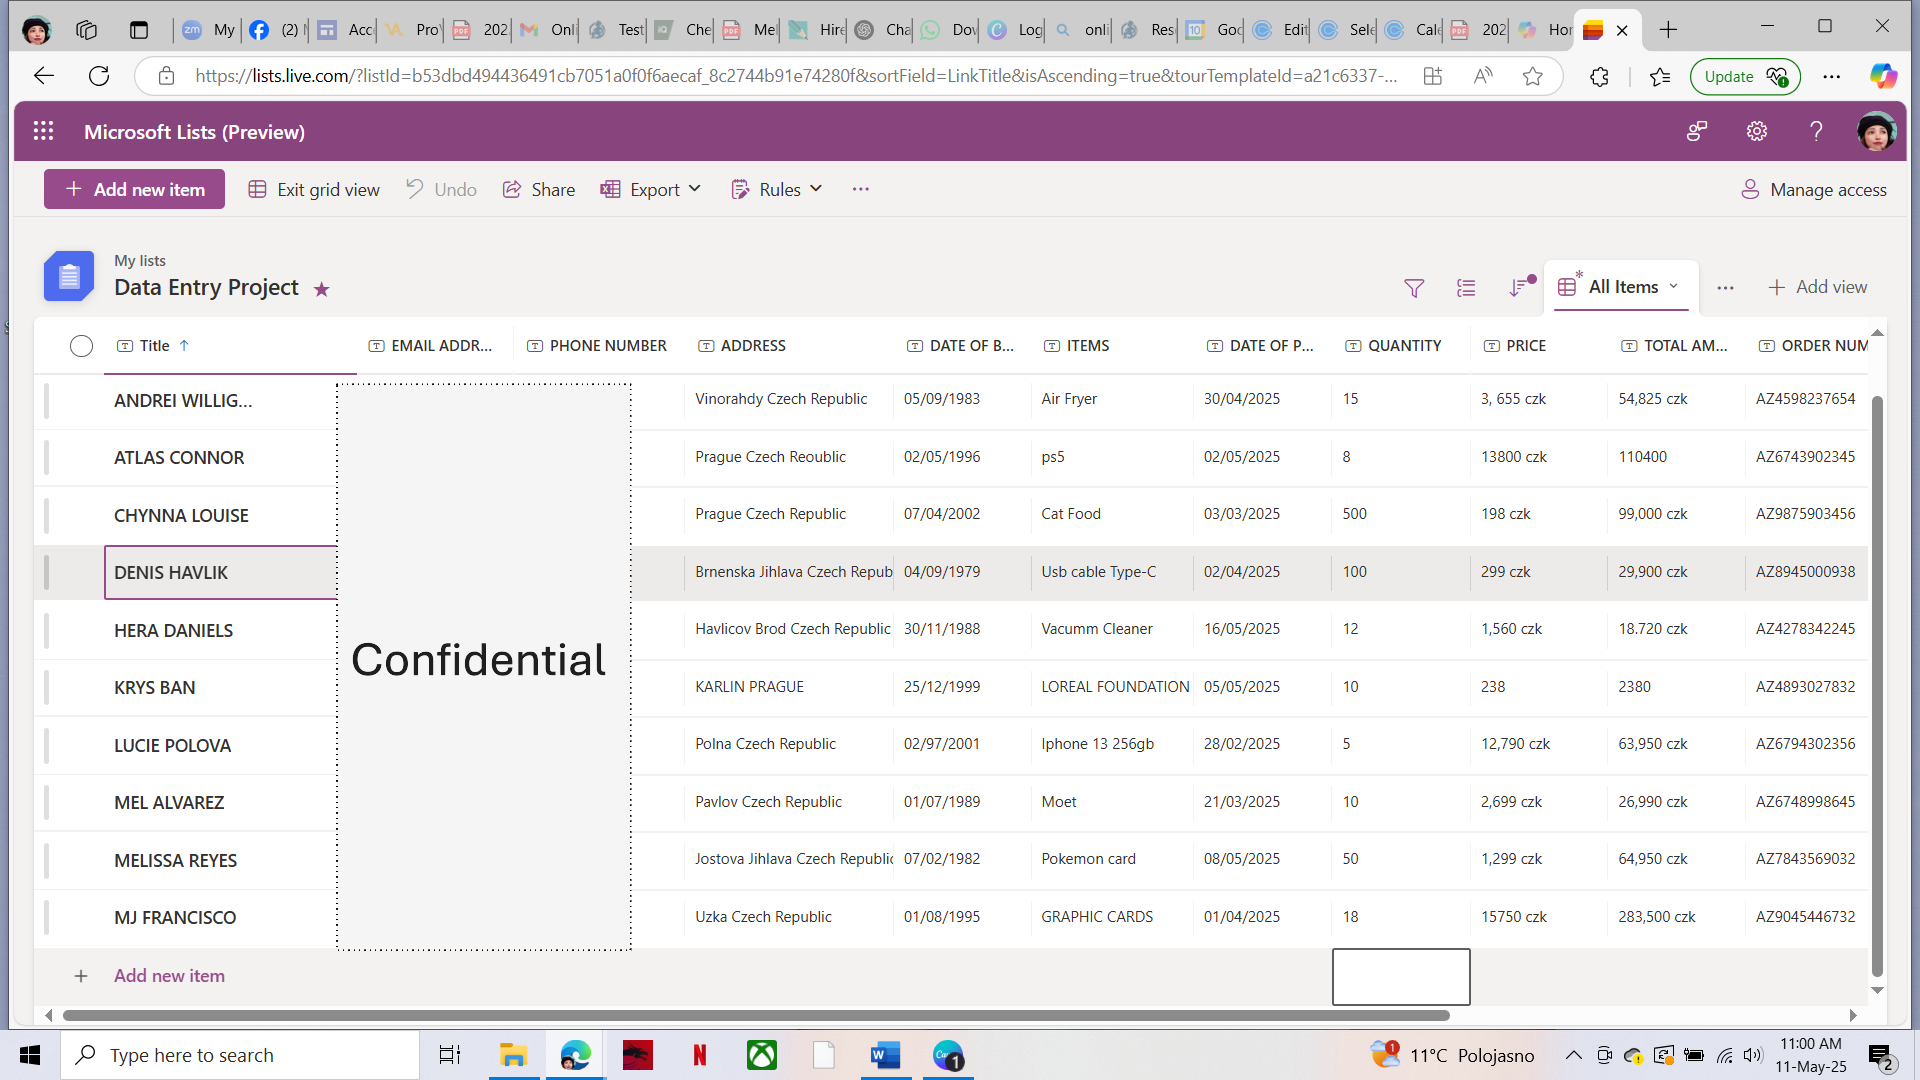Open the filter funnel icon

pos(1414,288)
